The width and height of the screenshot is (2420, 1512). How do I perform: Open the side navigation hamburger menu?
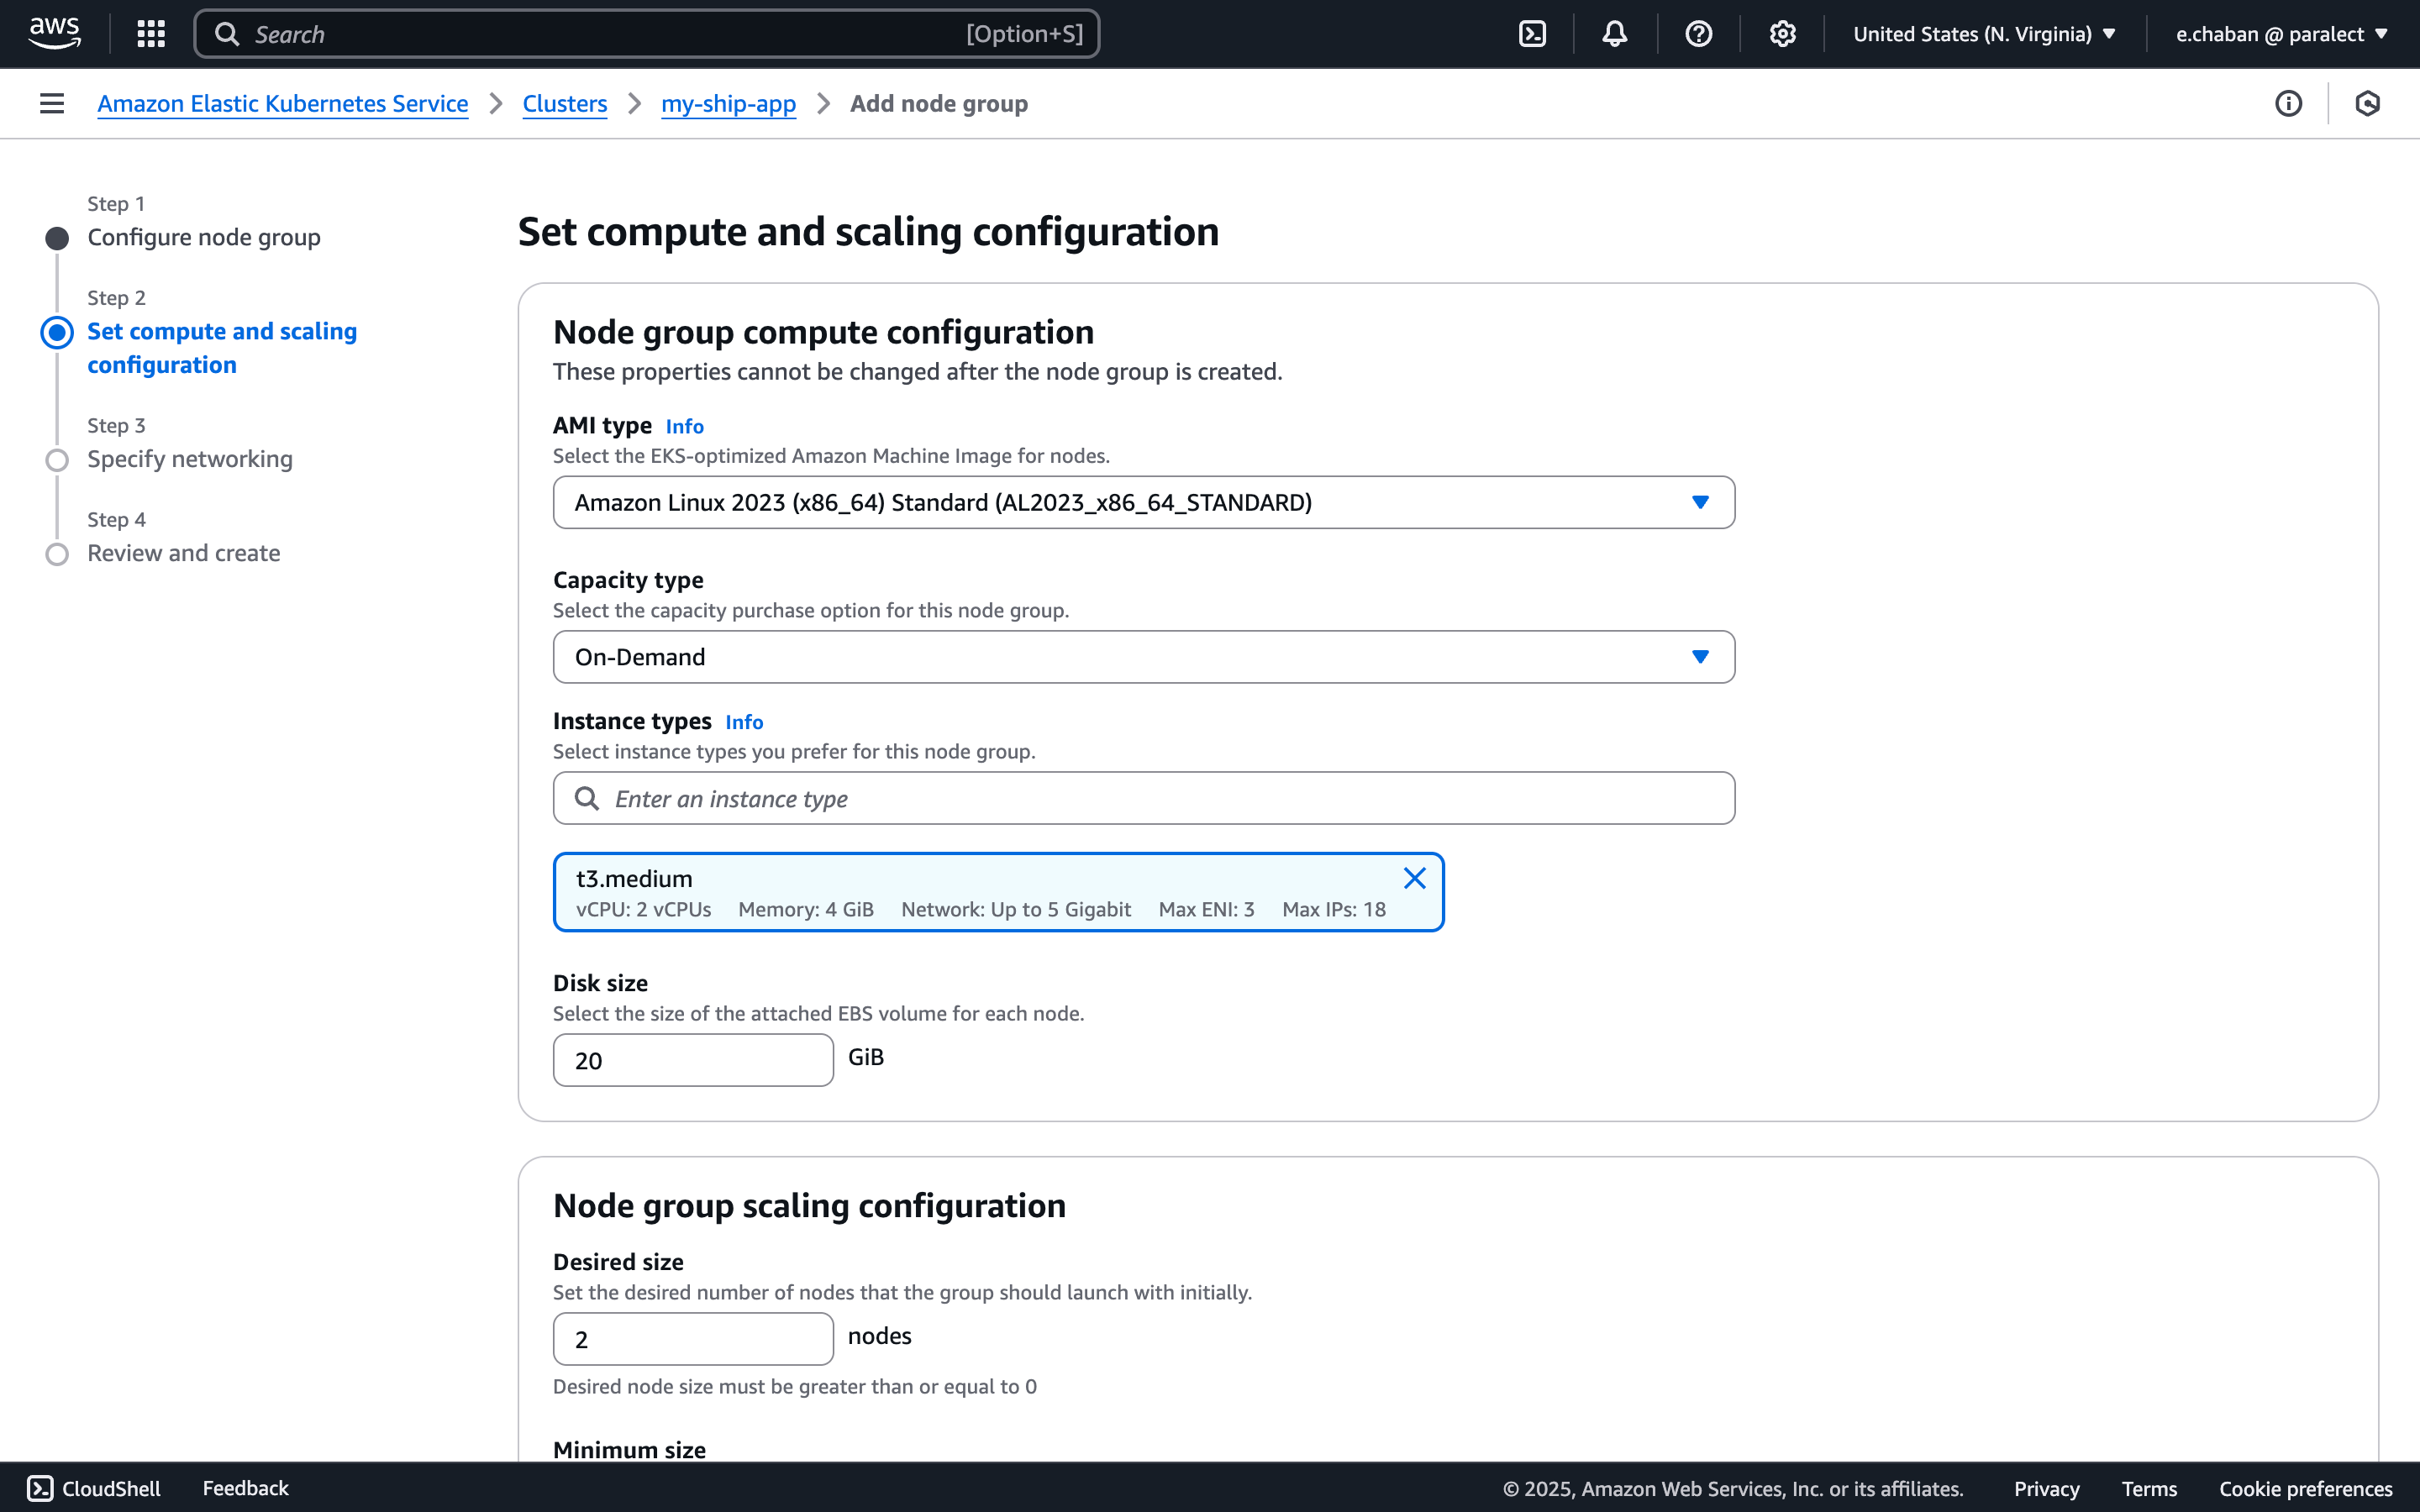pos(51,103)
